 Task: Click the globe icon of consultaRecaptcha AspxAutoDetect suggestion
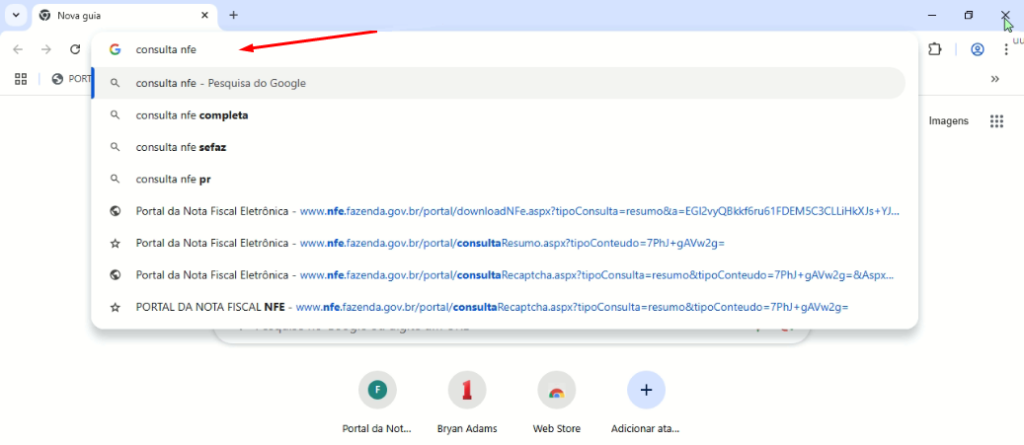click(x=115, y=275)
